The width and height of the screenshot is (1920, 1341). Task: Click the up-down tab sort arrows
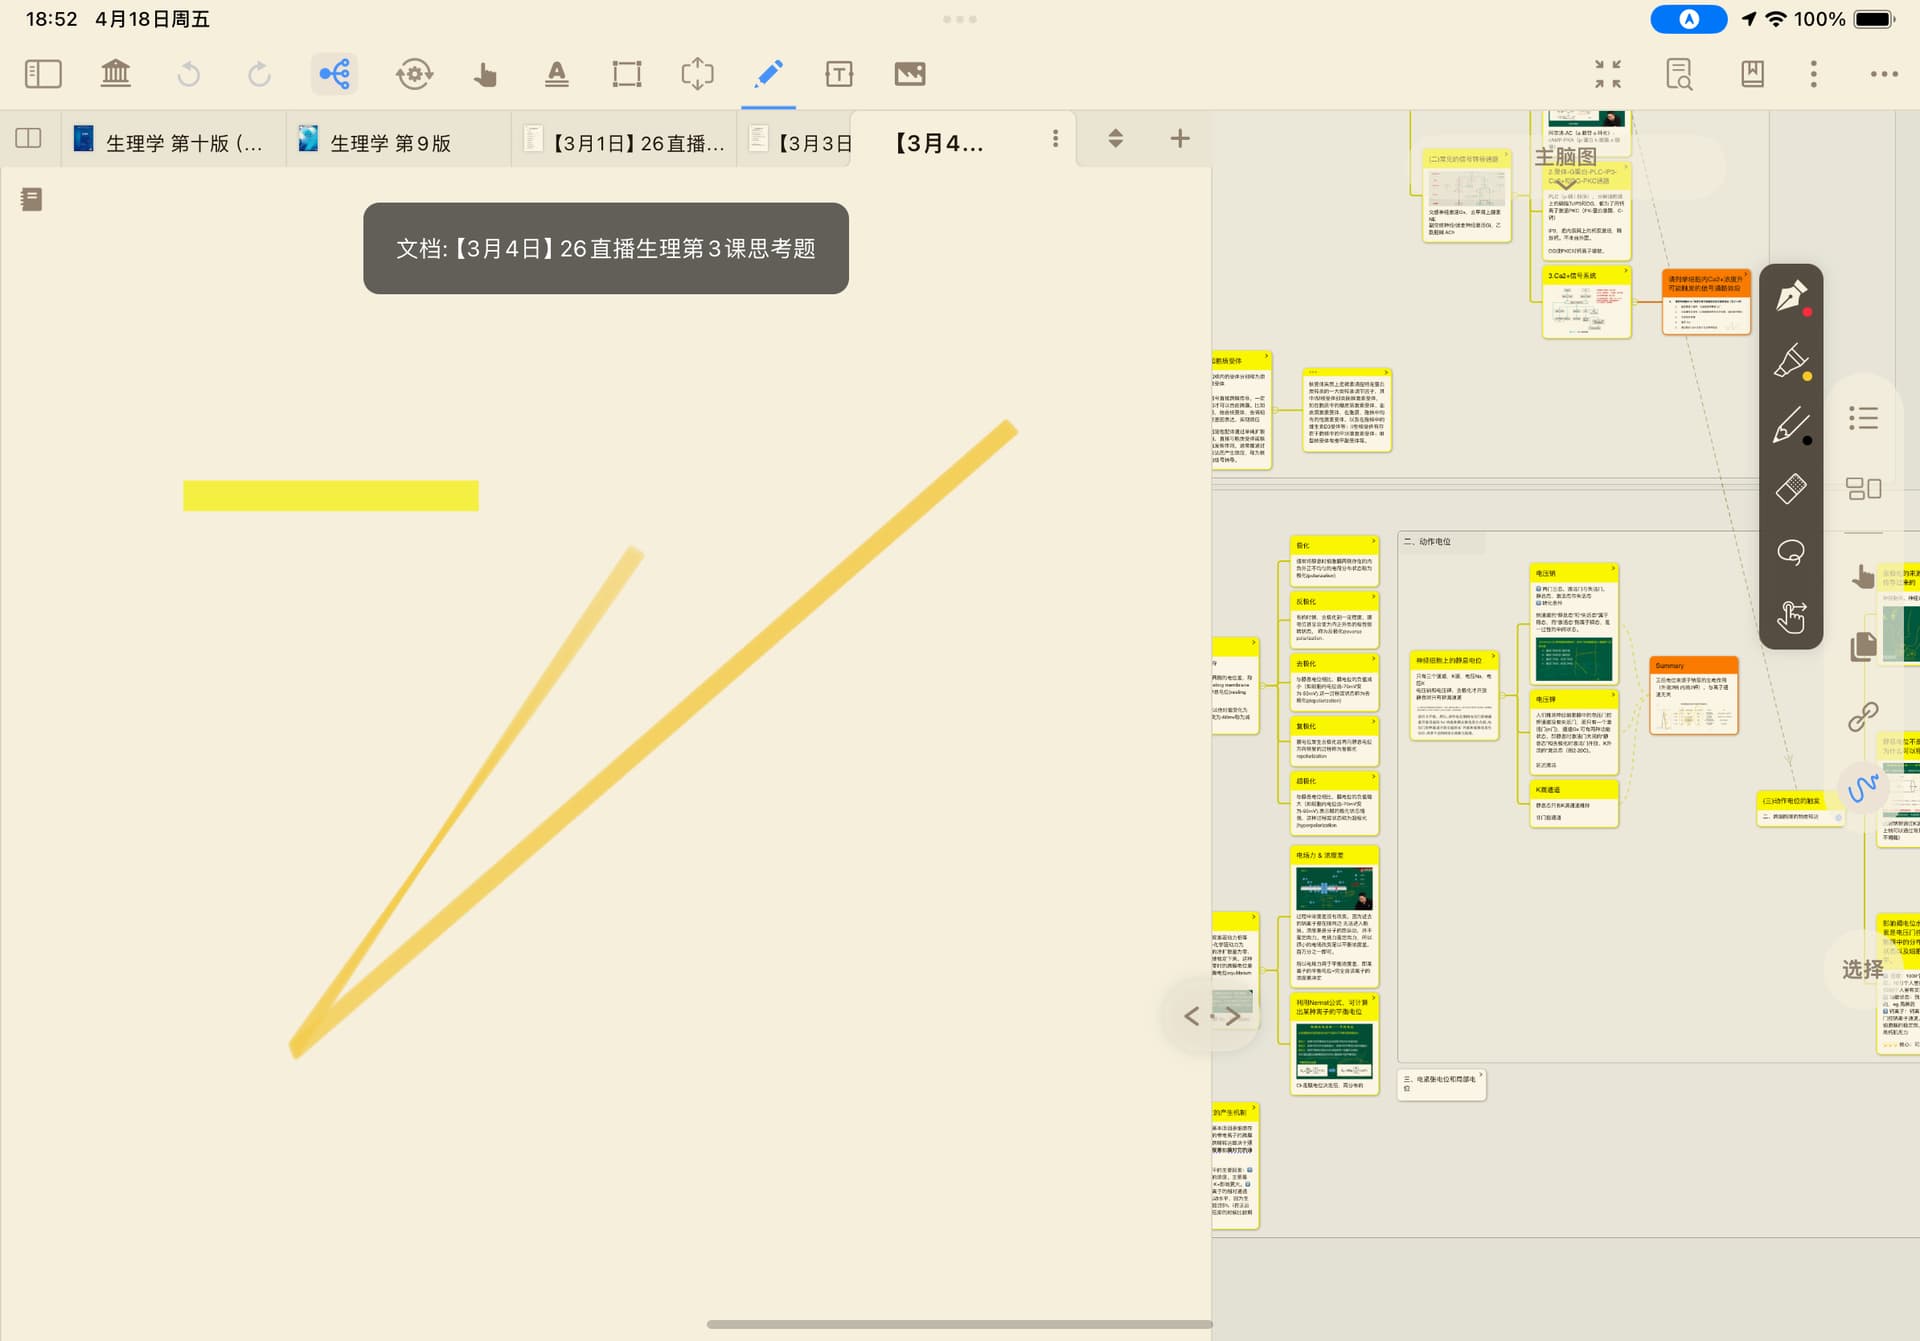coord(1116,139)
